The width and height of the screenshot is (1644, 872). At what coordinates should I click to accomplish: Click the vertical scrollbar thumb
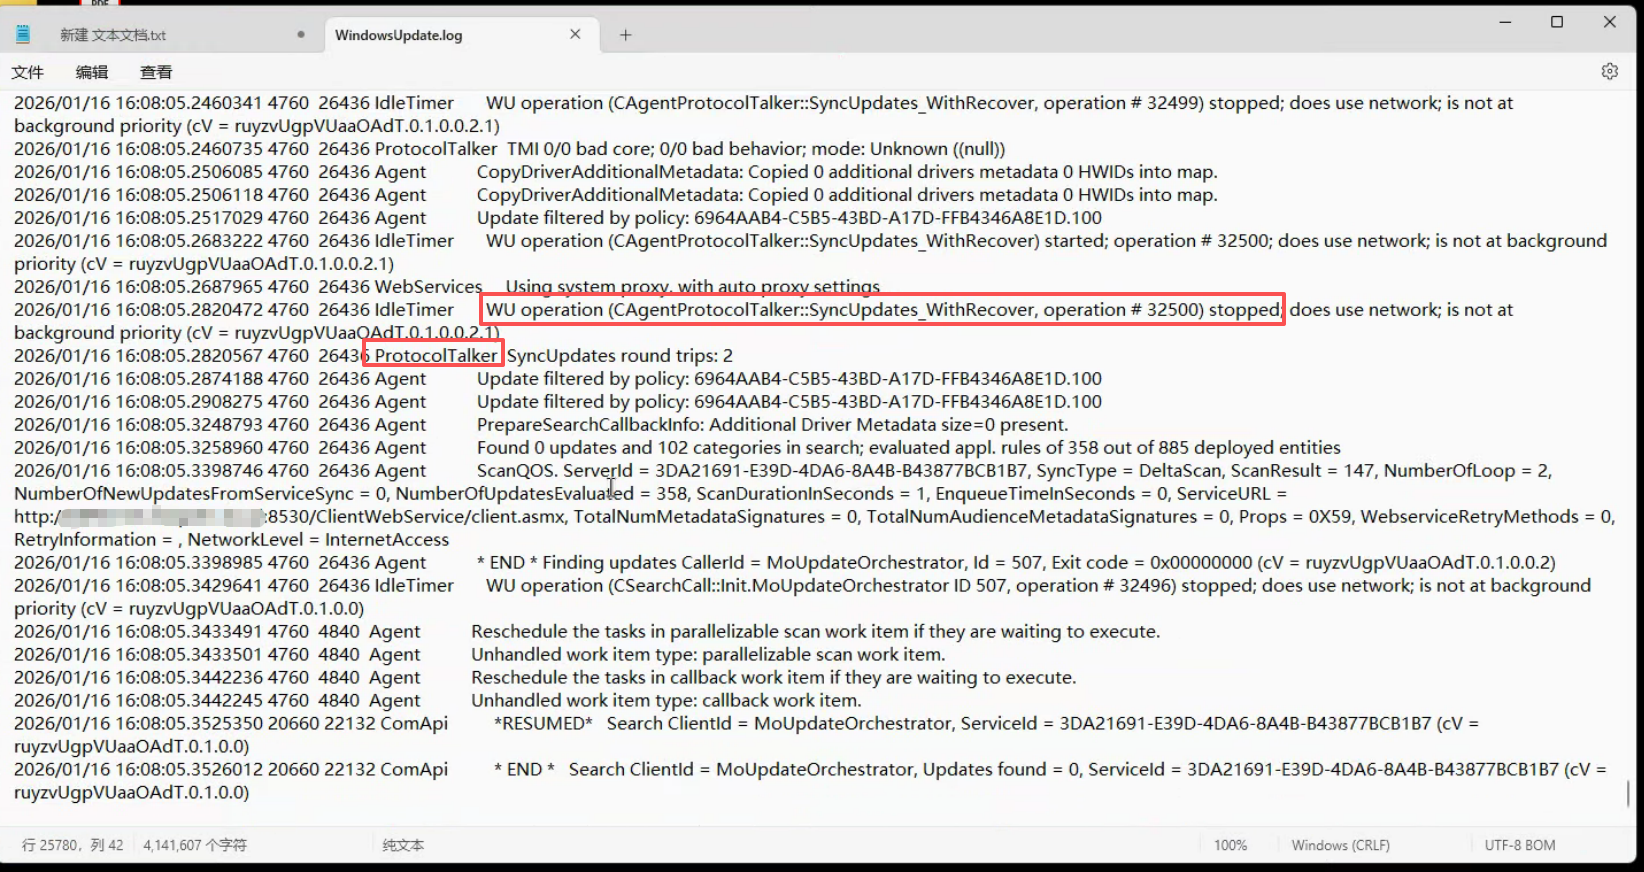(x=1629, y=794)
